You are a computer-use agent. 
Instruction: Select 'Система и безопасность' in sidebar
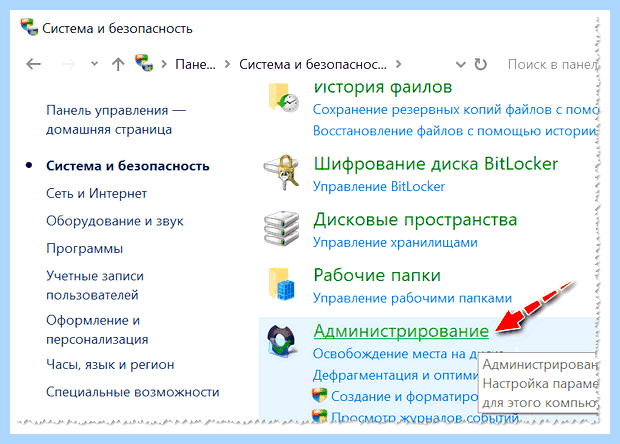click(128, 166)
